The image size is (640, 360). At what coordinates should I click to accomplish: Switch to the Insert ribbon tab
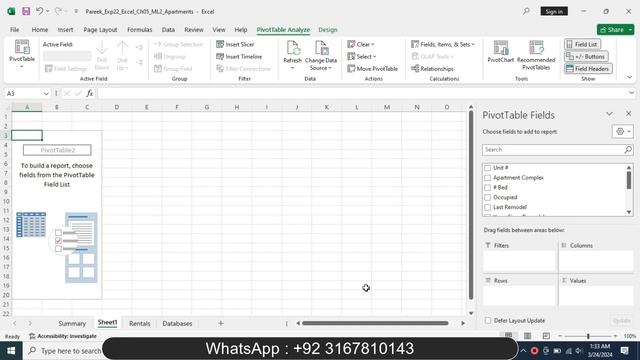[65, 30]
